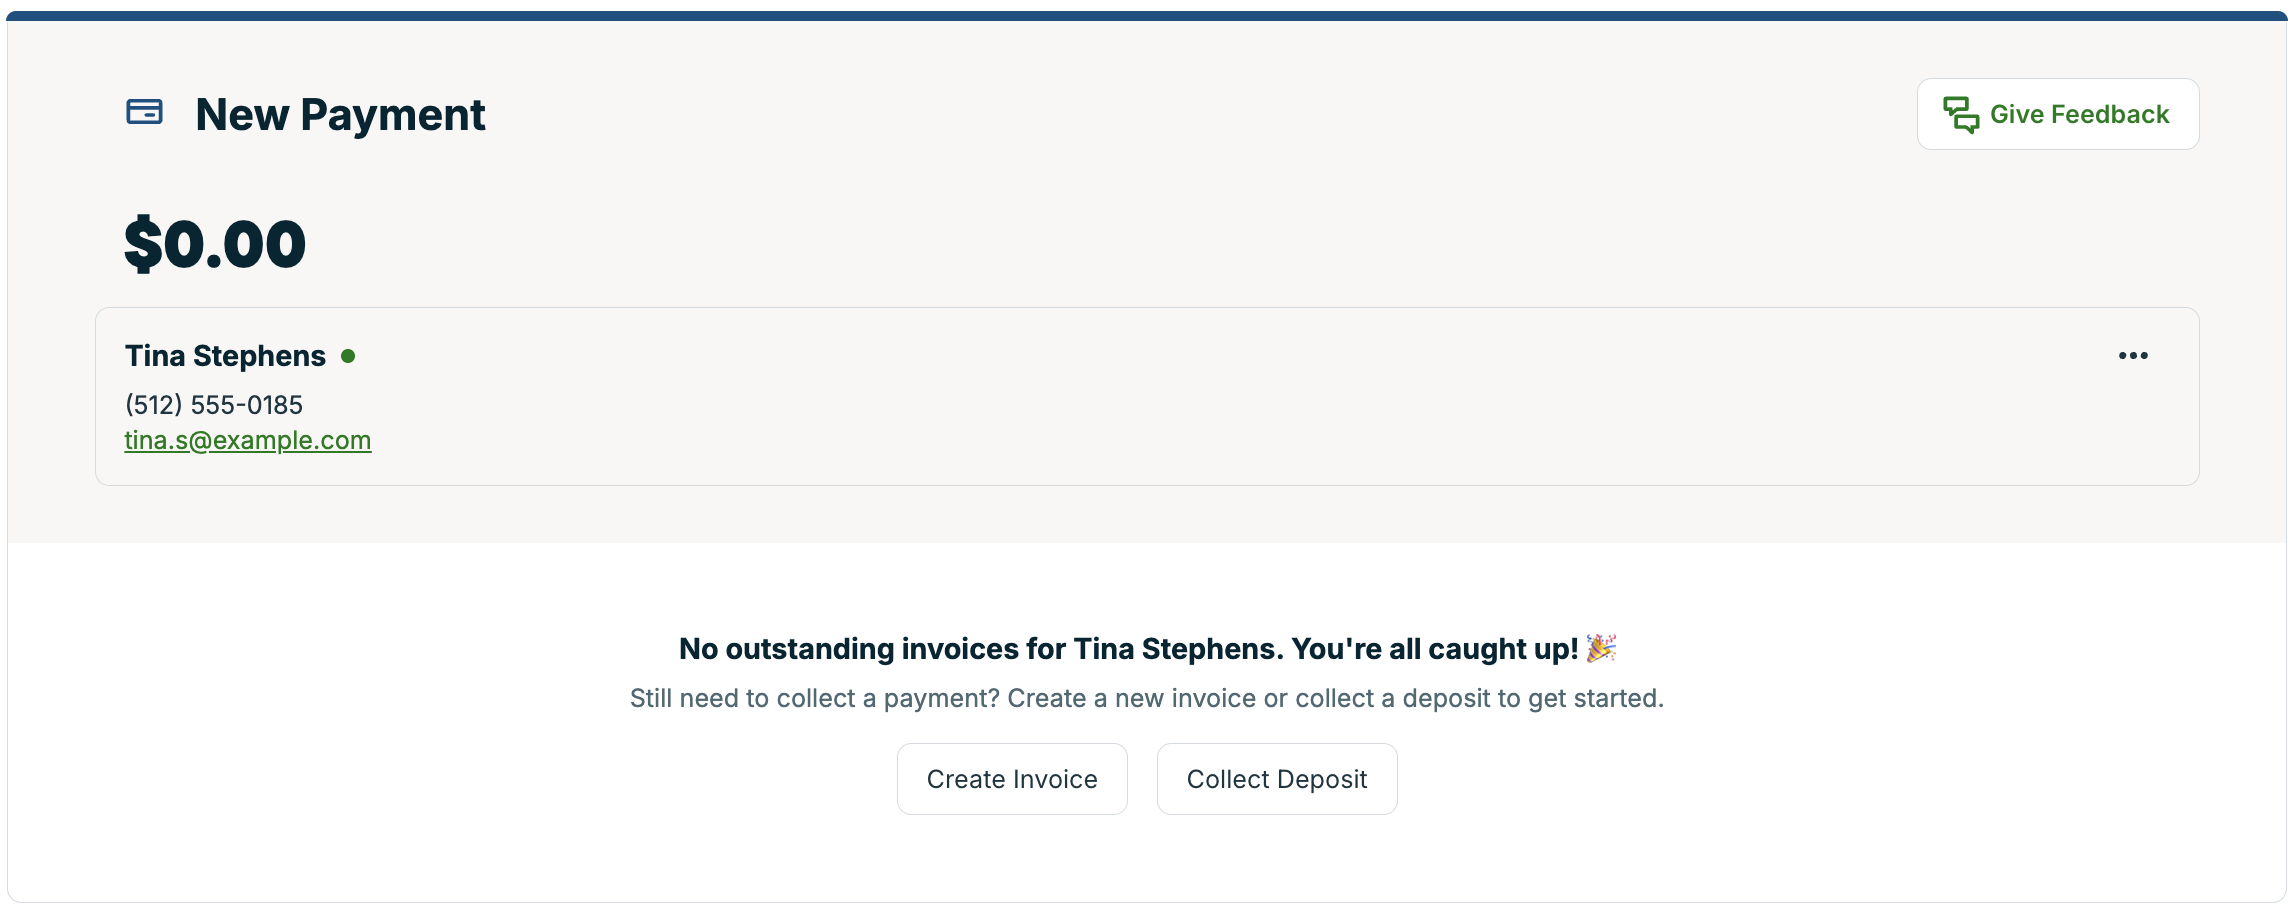Click the phone number (512) 555-0185
Screen dimensions: 2294x914
click(x=213, y=405)
